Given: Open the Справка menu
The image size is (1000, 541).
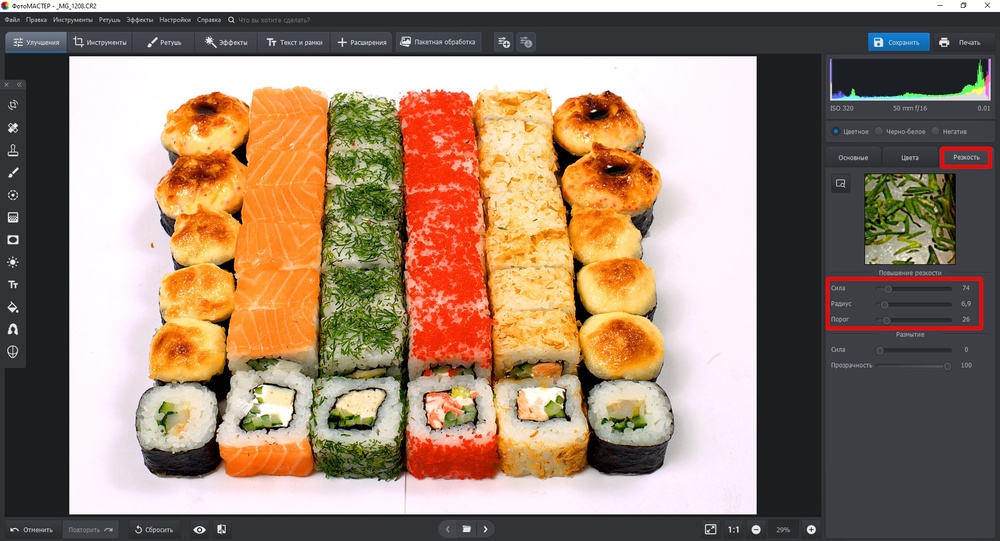Looking at the screenshot, I should click(209, 20).
